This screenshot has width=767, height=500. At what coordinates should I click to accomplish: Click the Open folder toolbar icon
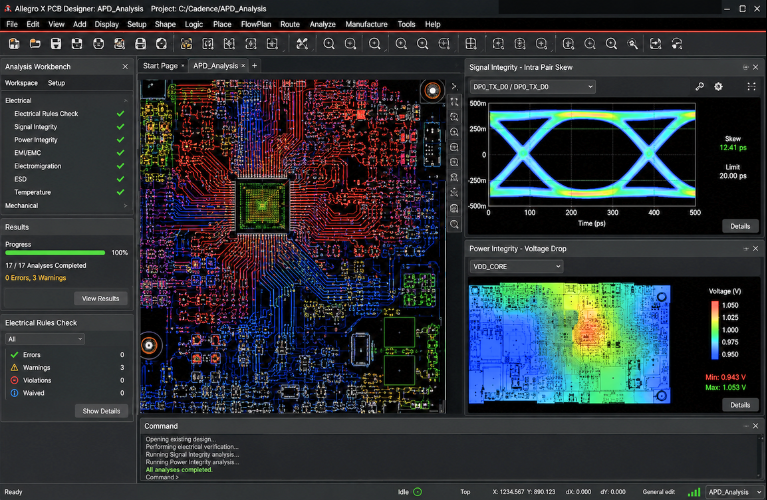[35, 44]
